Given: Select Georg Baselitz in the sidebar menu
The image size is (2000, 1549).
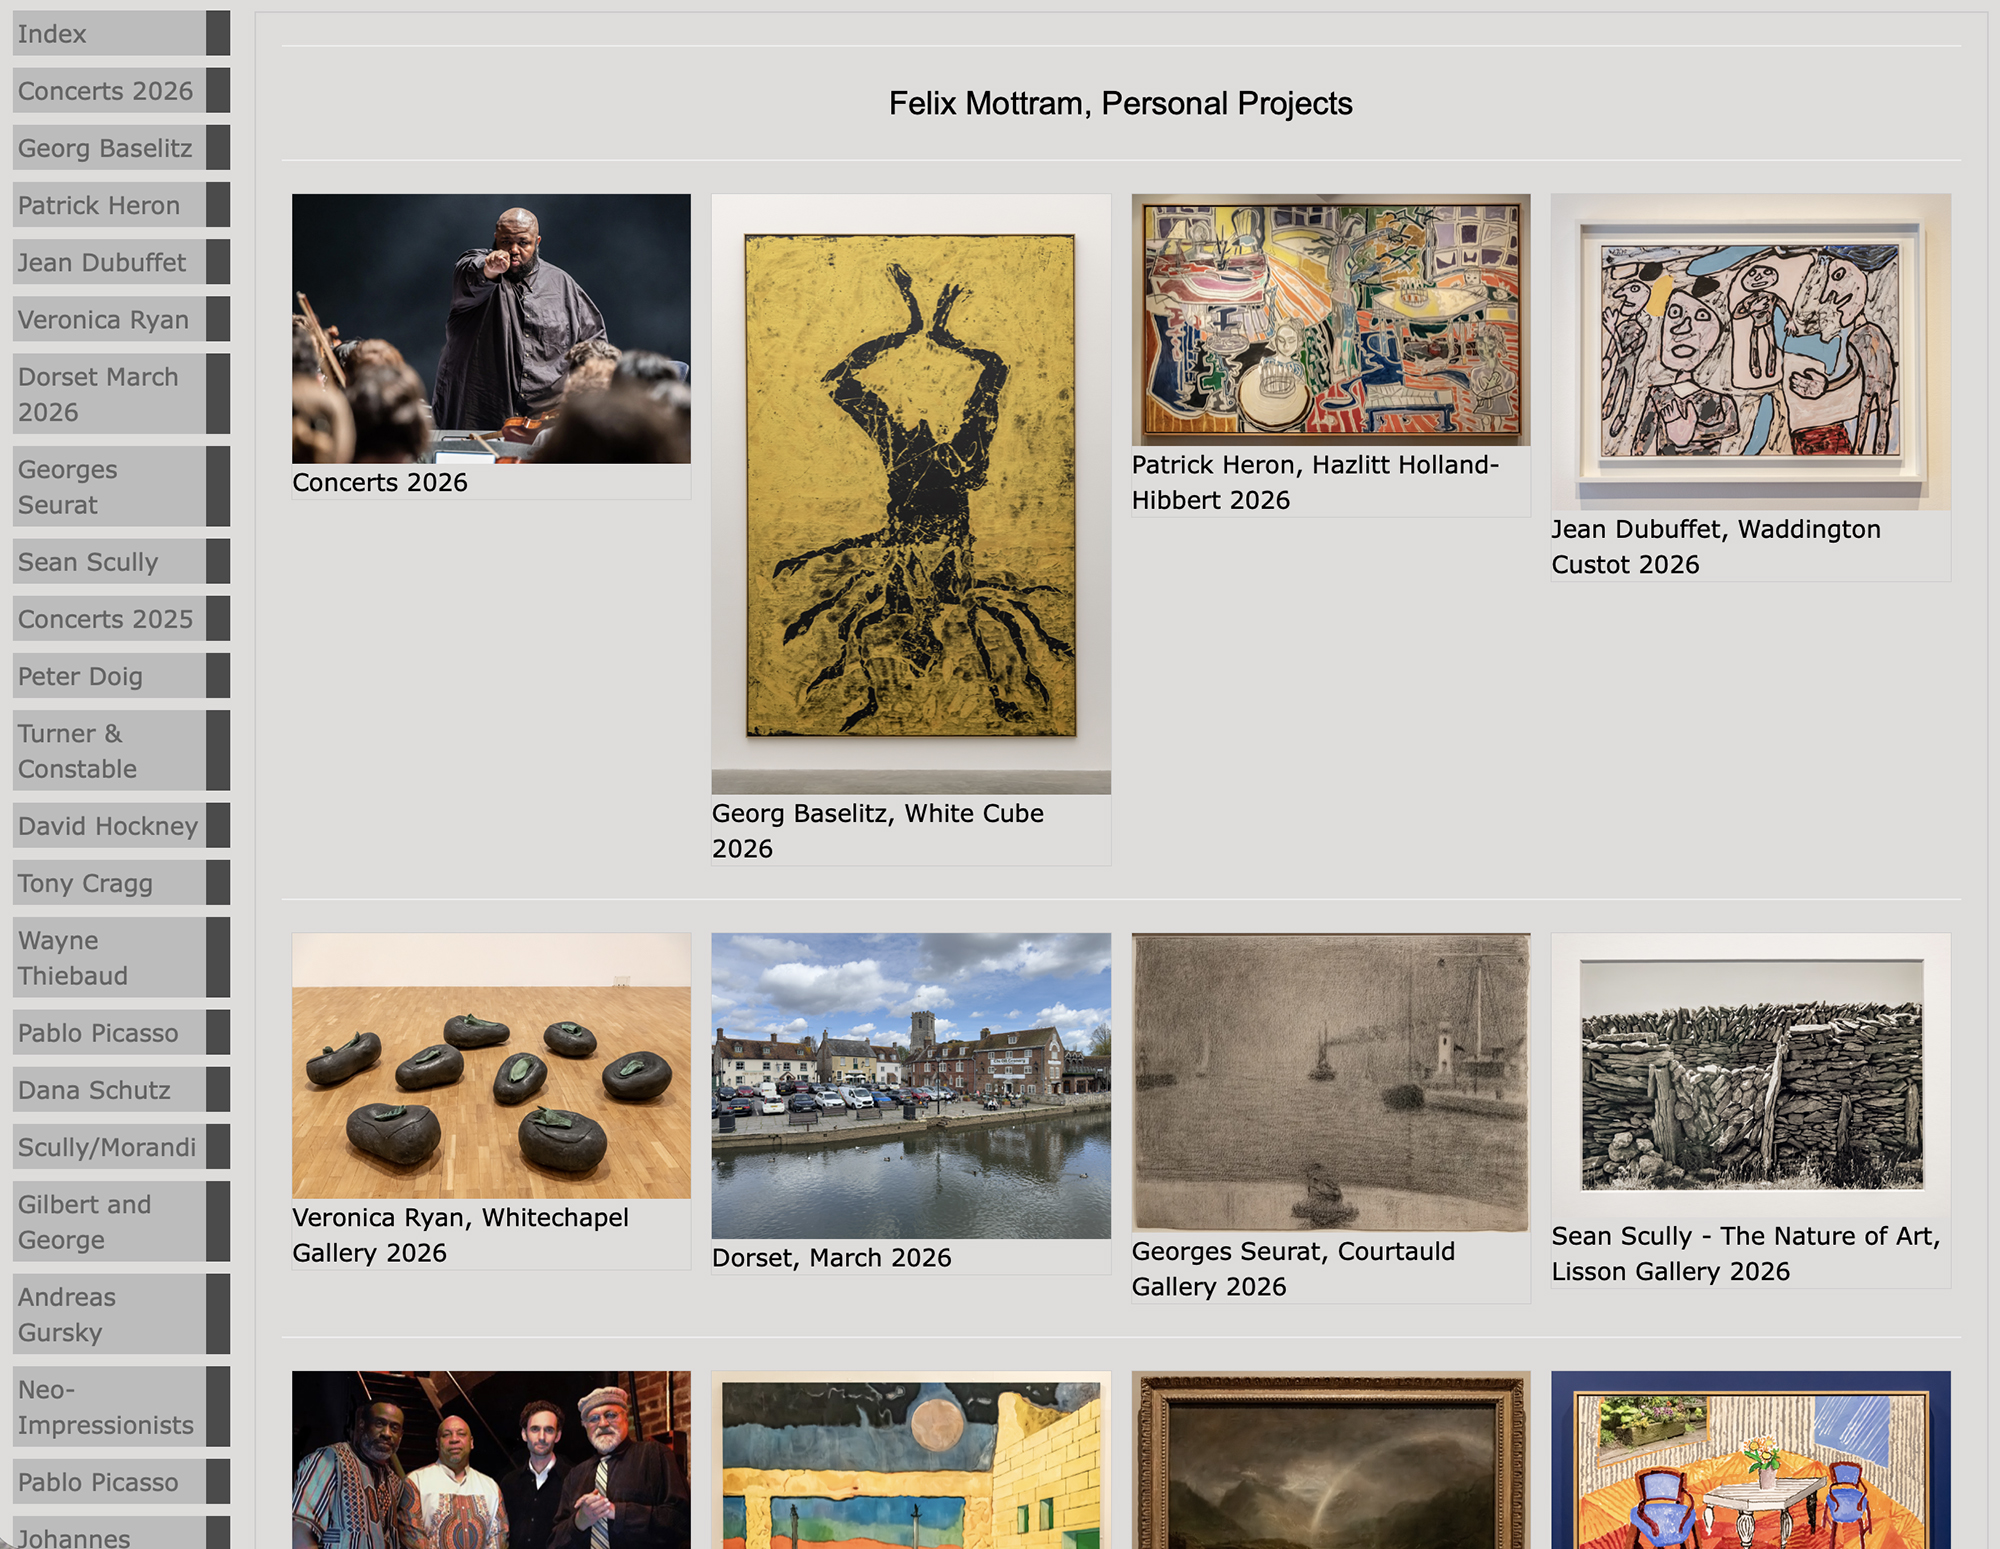Looking at the screenshot, I should coord(121,148).
